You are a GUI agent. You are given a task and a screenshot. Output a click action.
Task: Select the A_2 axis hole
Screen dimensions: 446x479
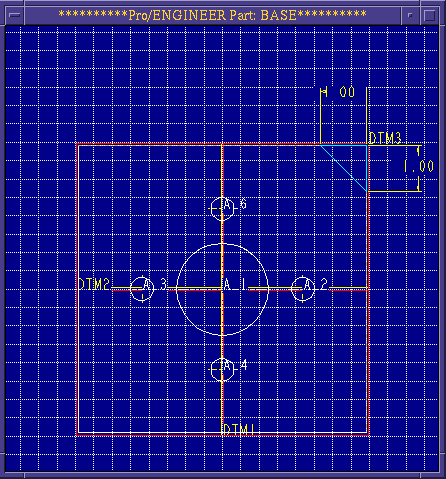tap(303, 288)
